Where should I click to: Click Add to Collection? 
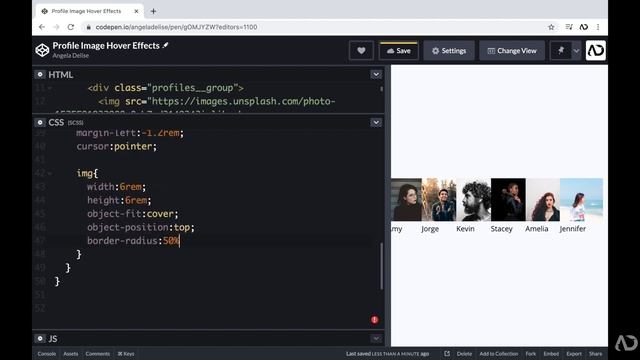click(x=498, y=353)
